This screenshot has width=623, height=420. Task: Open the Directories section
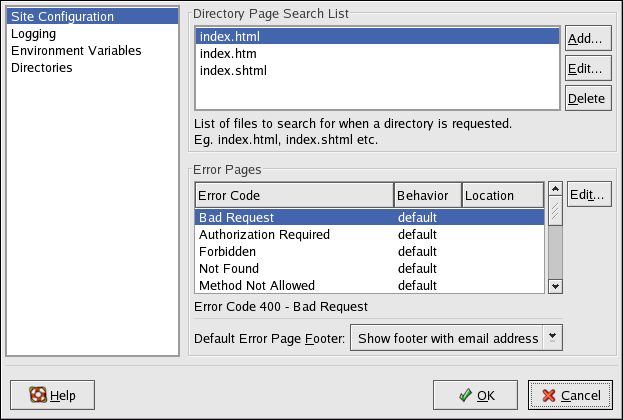[41, 68]
